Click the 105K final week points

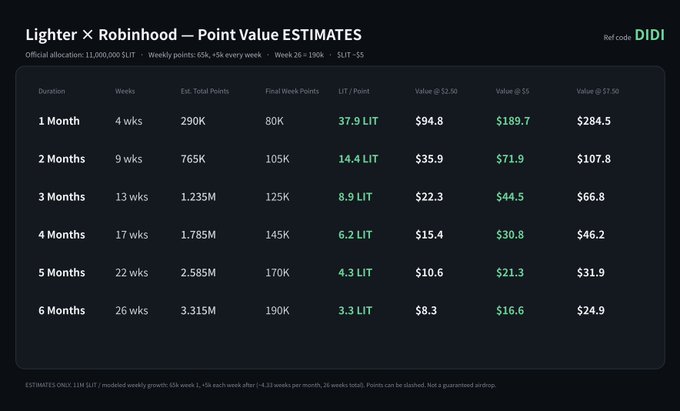(x=277, y=159)
